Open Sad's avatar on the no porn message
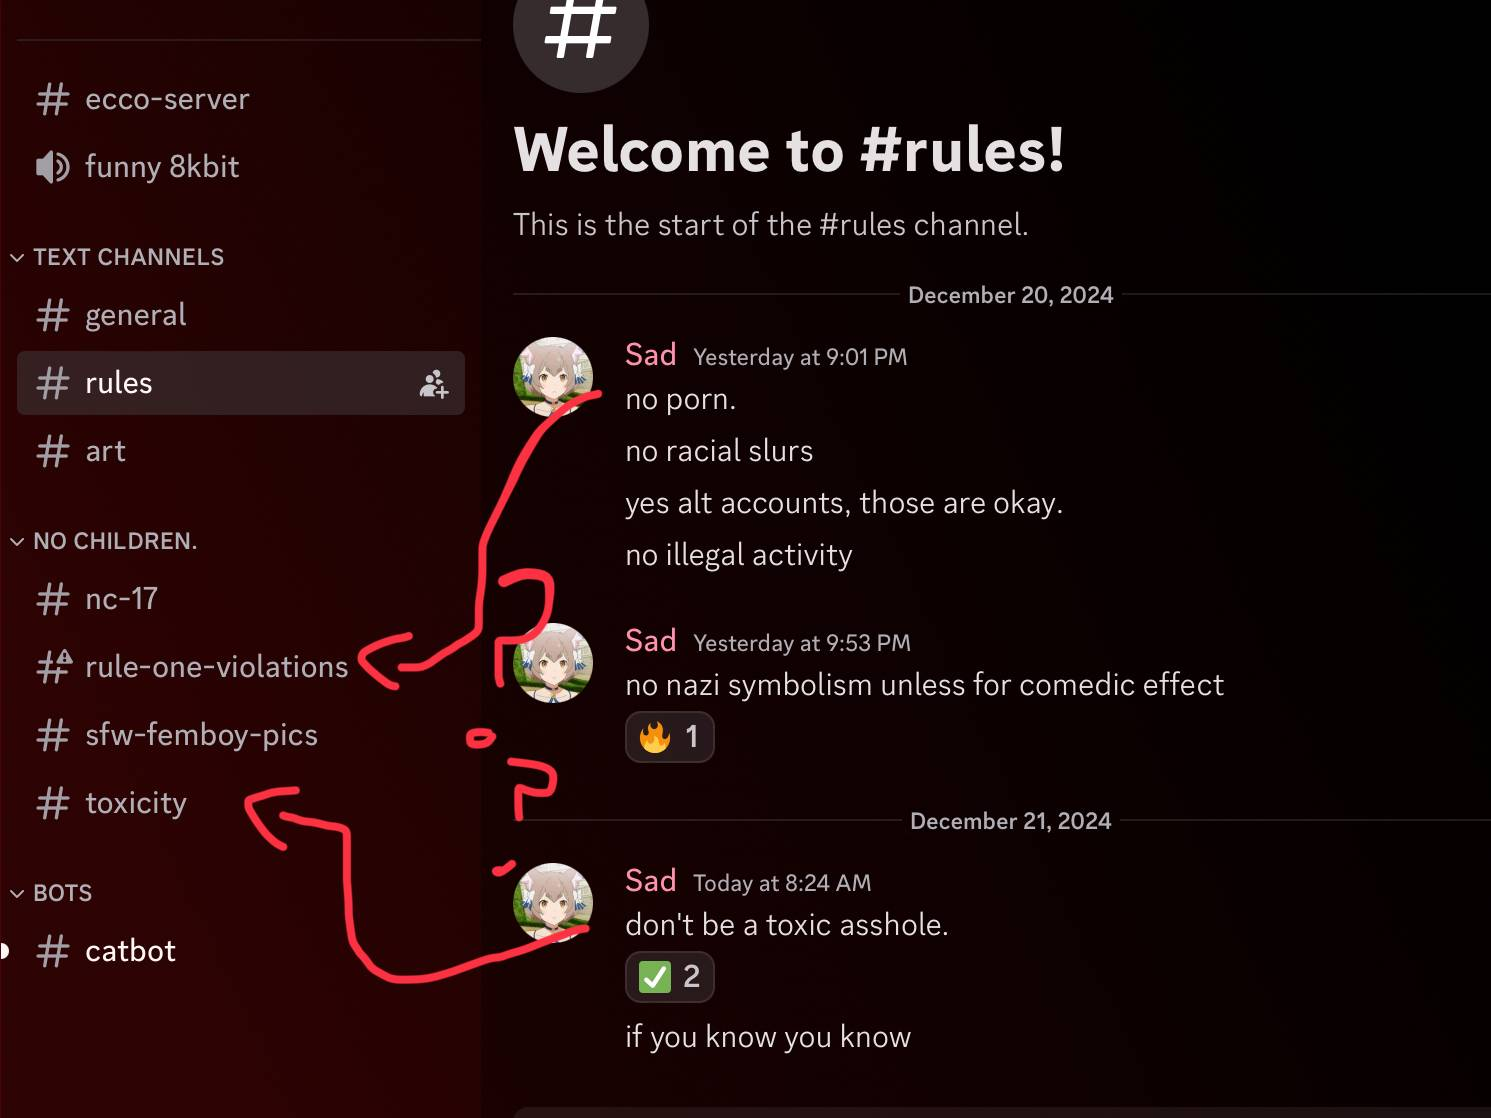Image resolution: width=1491 pixels, height=1118 pixels. pos(553,377)
